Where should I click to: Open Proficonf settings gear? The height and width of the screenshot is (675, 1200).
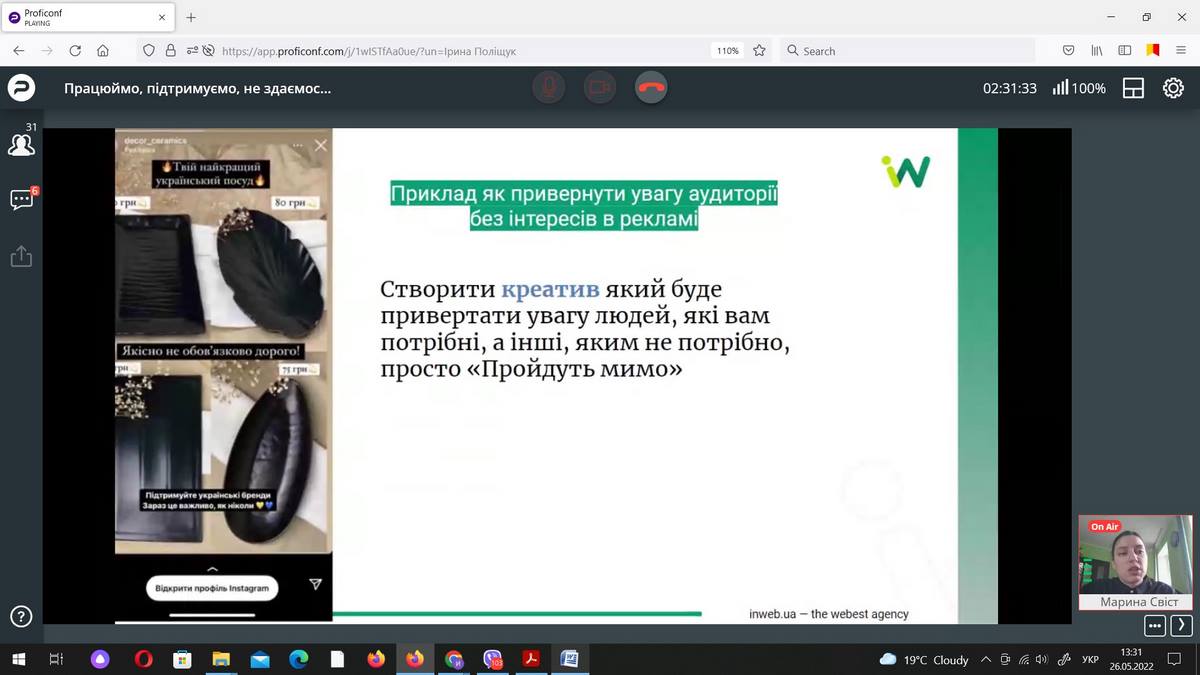[1173, 88]
